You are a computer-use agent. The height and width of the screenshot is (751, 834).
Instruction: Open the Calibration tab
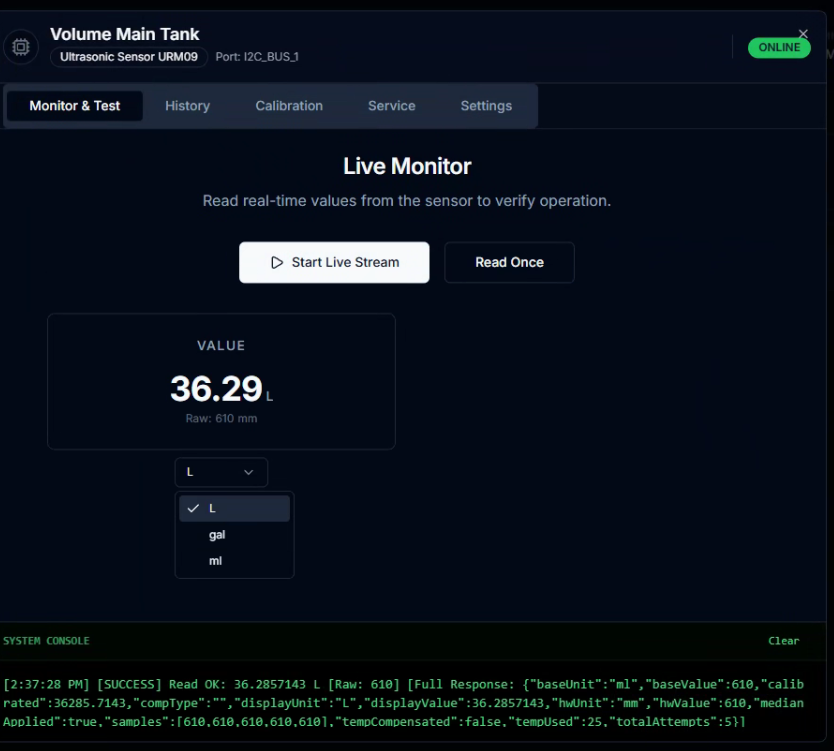pyautogui.click(x=289, y=106)
